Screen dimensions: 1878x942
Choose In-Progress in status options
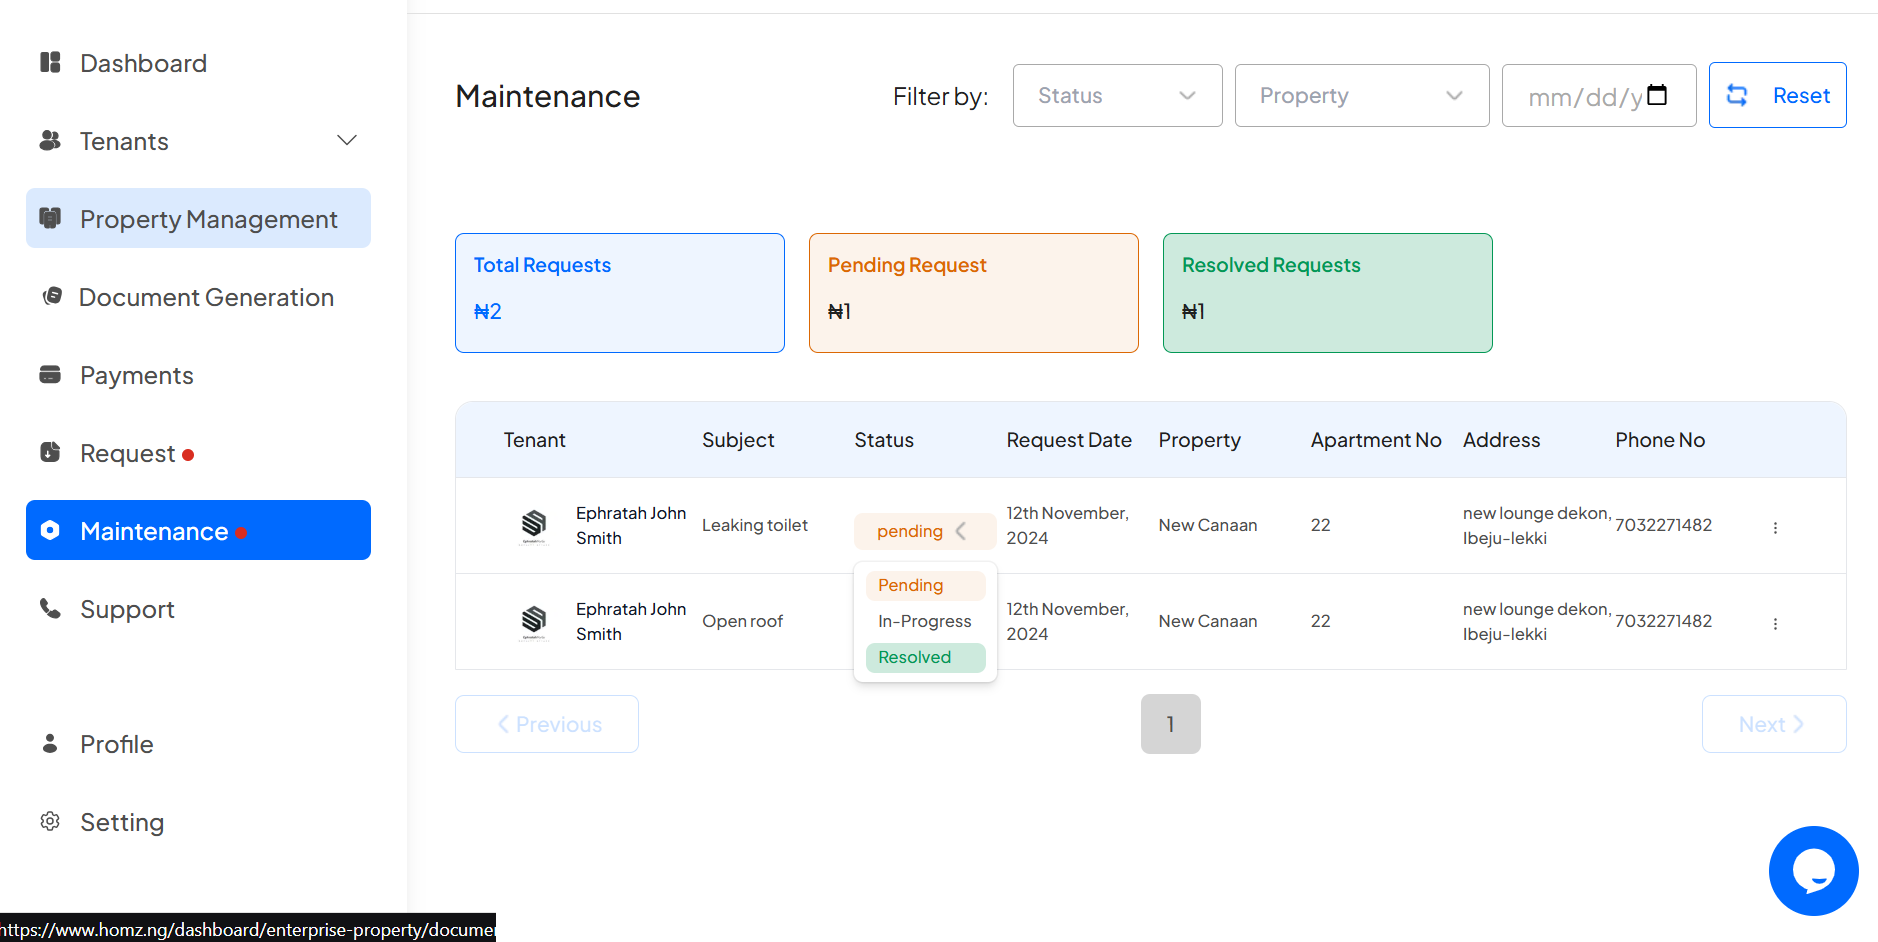coord(925,621)
